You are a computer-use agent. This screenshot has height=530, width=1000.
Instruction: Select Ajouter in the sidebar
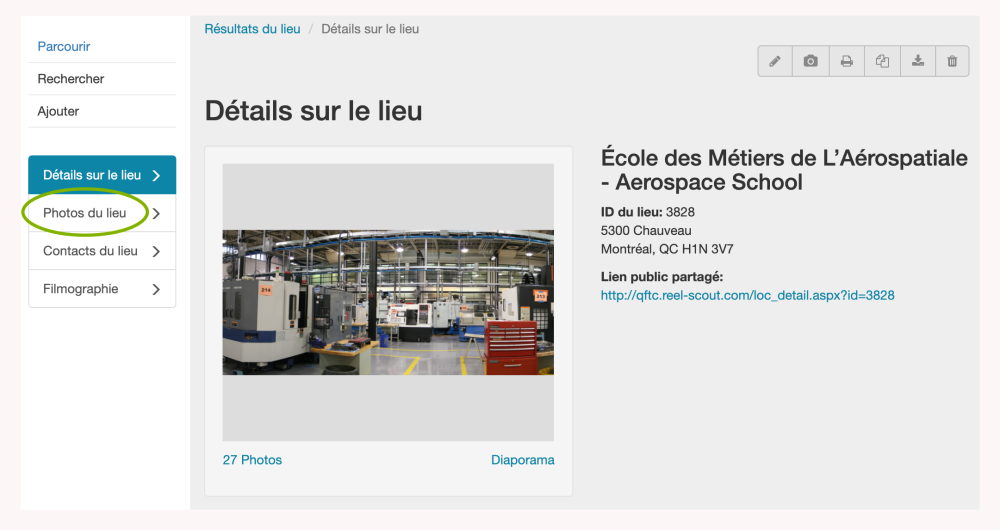[x=58, y=112]
